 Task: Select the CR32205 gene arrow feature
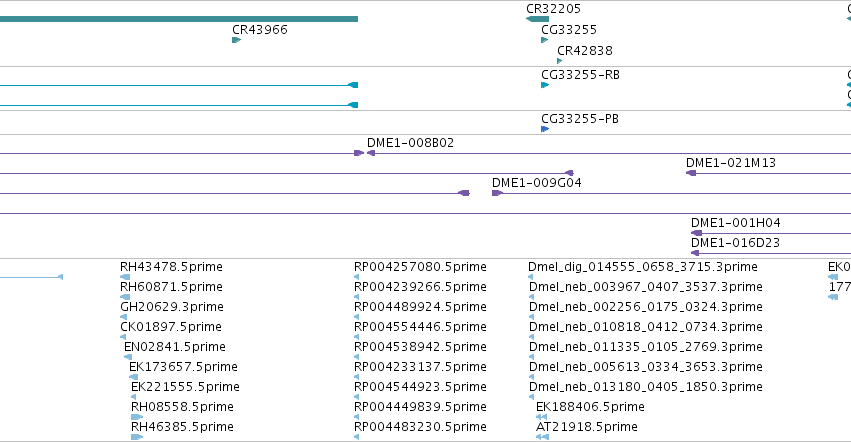537,19
